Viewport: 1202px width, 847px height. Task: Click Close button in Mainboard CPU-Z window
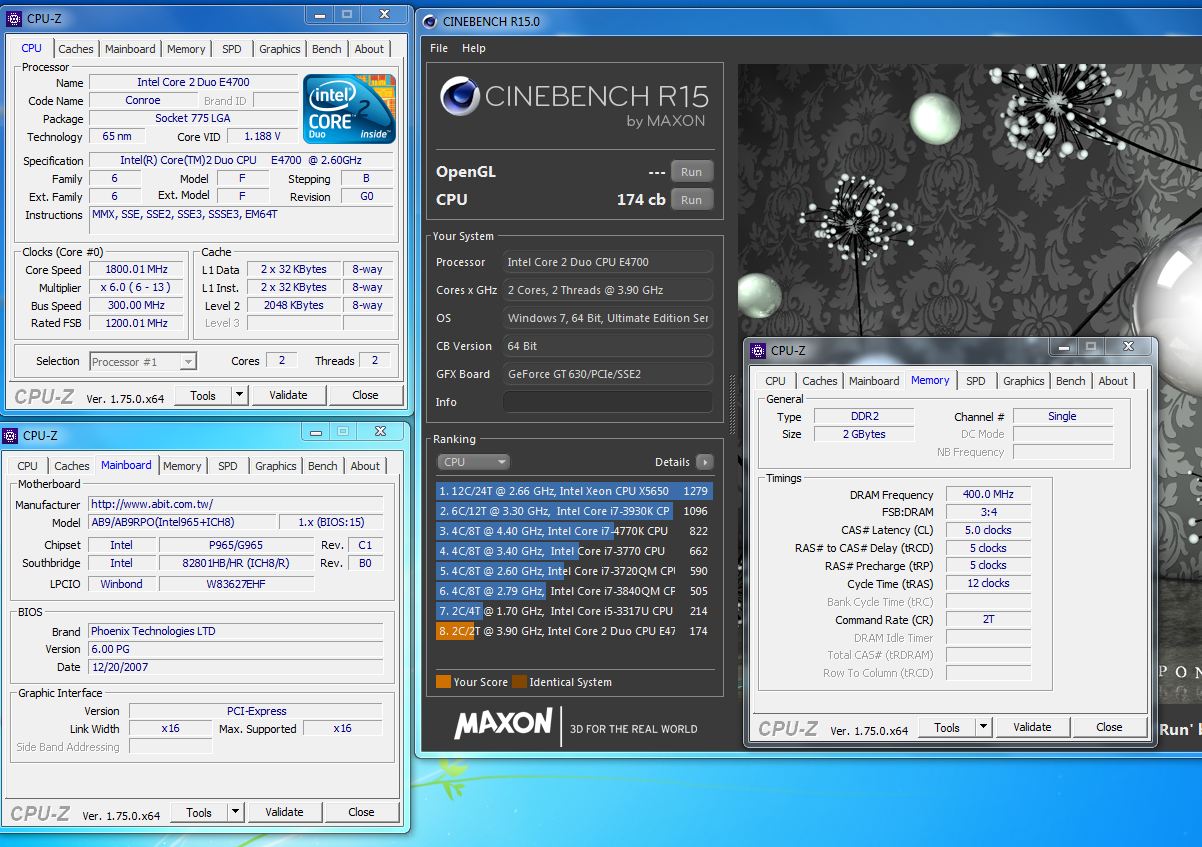click(x=362, y=812)
